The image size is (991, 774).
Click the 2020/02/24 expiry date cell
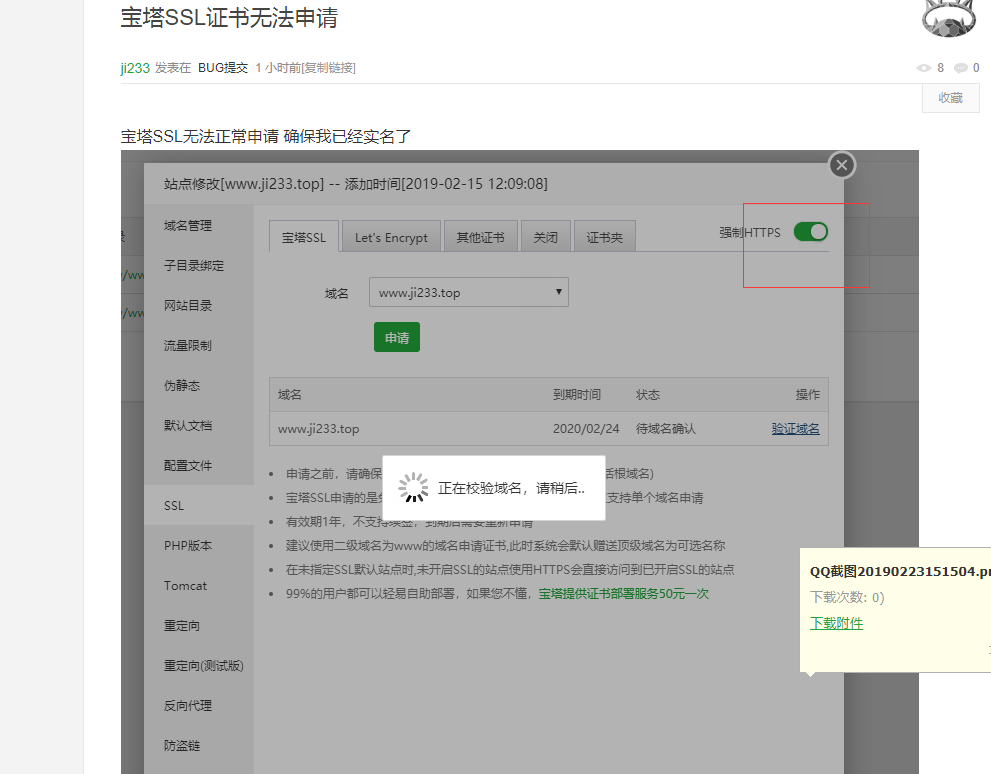point(586,428)
